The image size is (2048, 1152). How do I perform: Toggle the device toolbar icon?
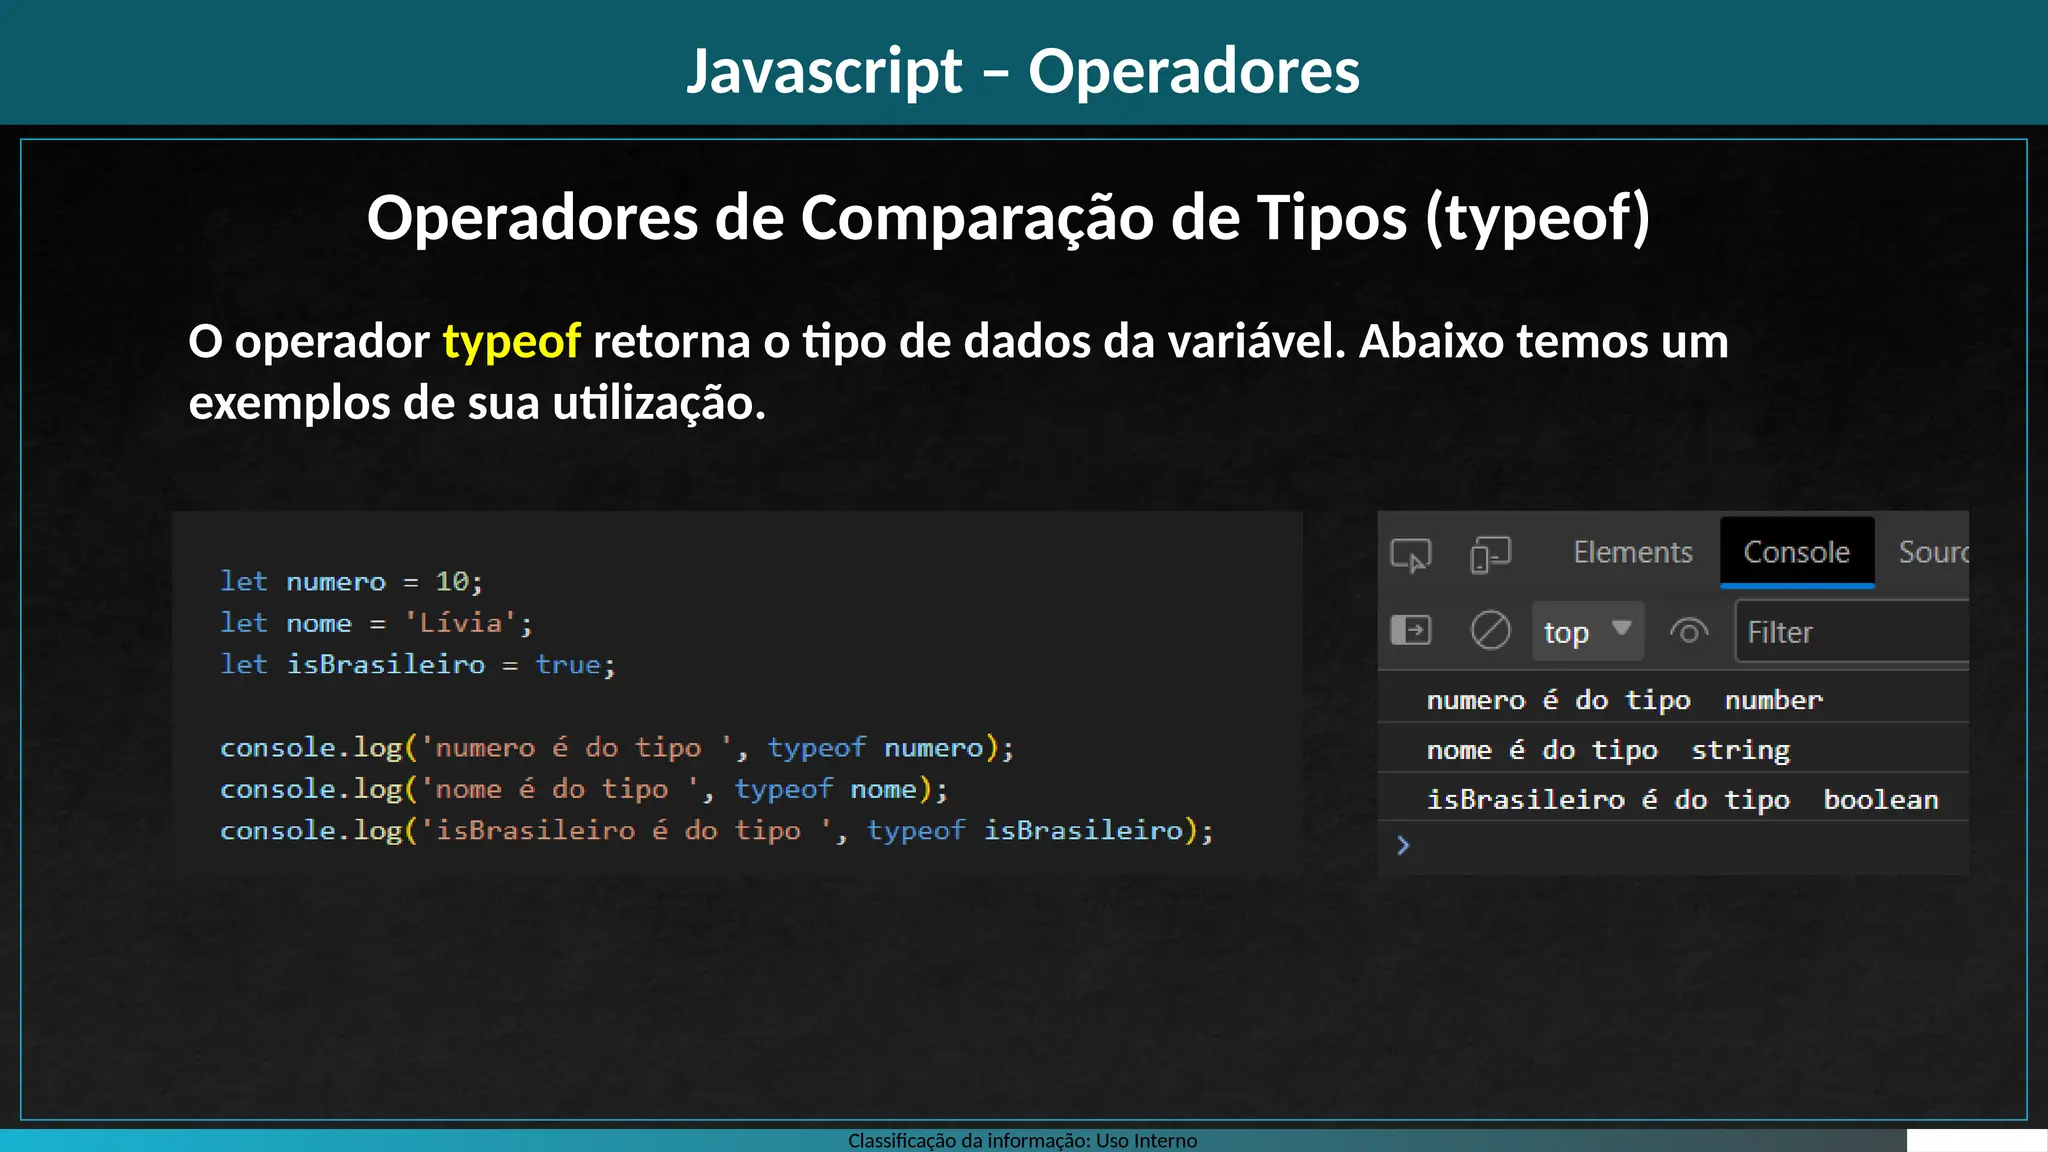[1490, 555]
